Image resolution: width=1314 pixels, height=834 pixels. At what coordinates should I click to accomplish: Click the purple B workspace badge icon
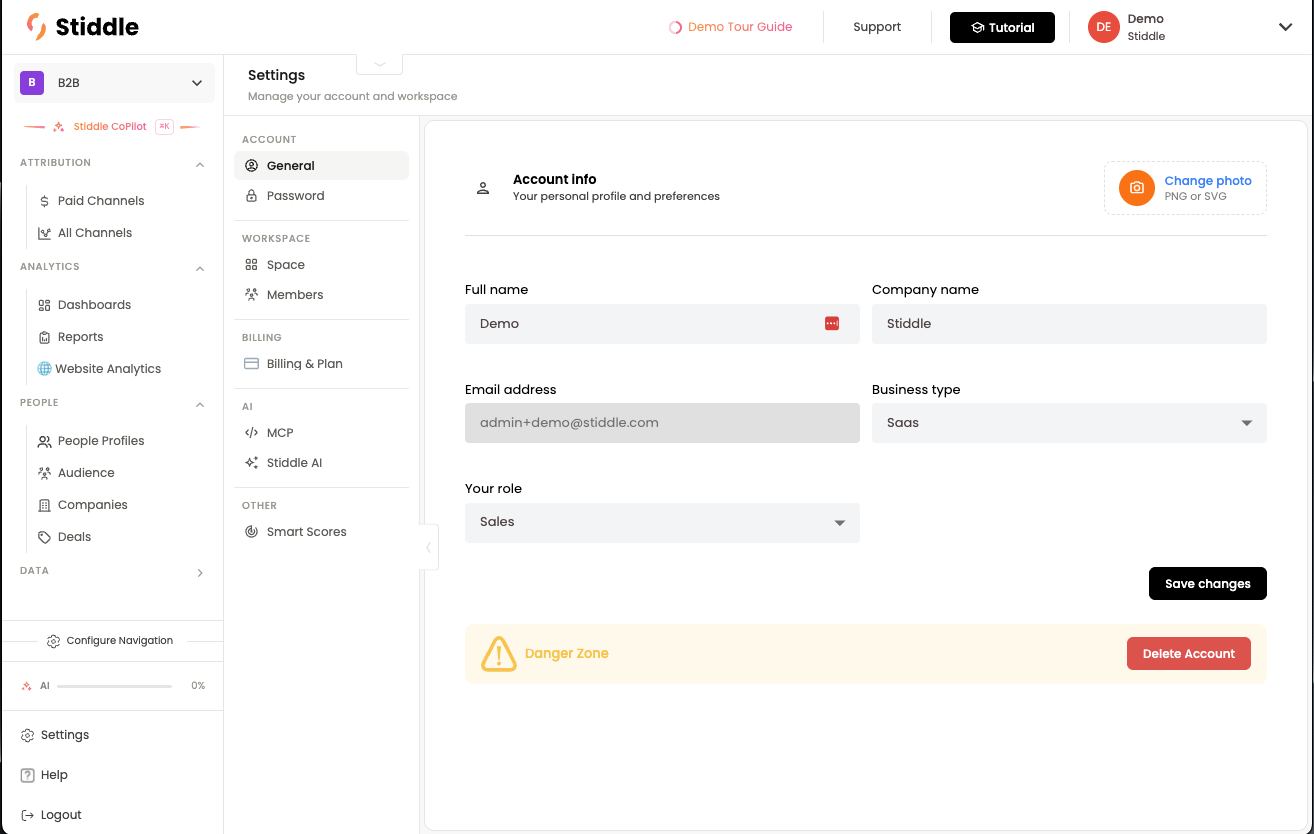[x=32, y=83]
